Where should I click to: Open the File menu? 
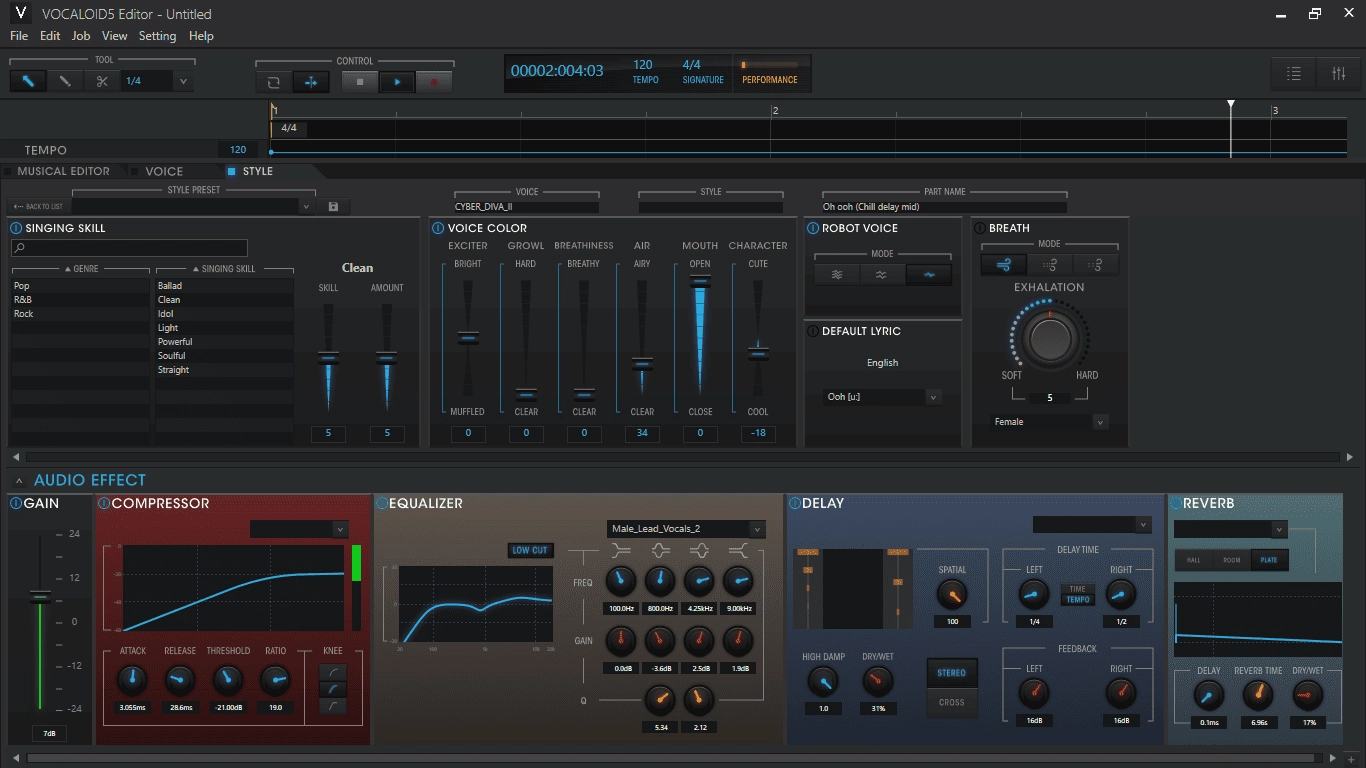[19, 36]
